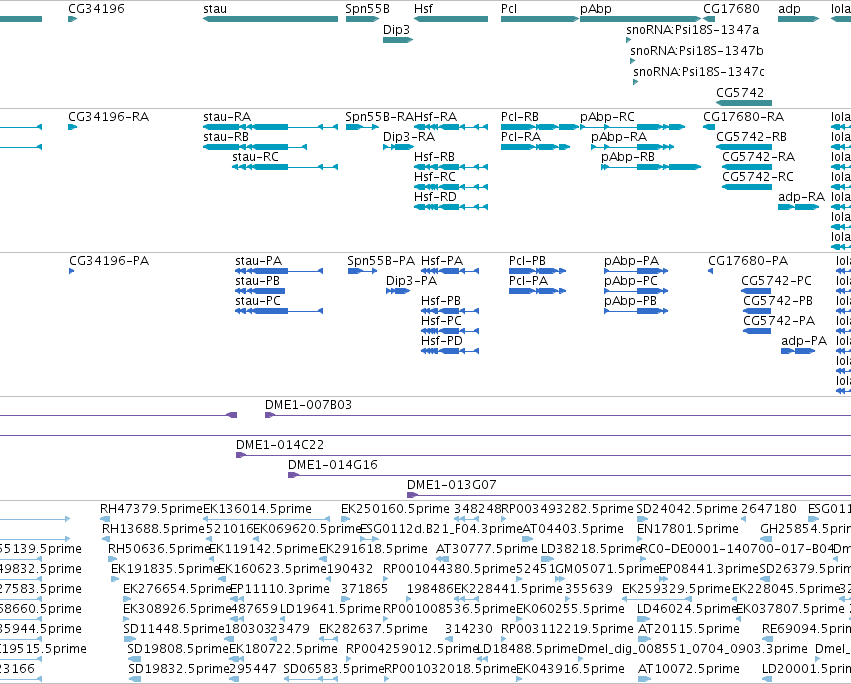
Task: Click the Dip3 gene glyph
Action: [398, 40]
